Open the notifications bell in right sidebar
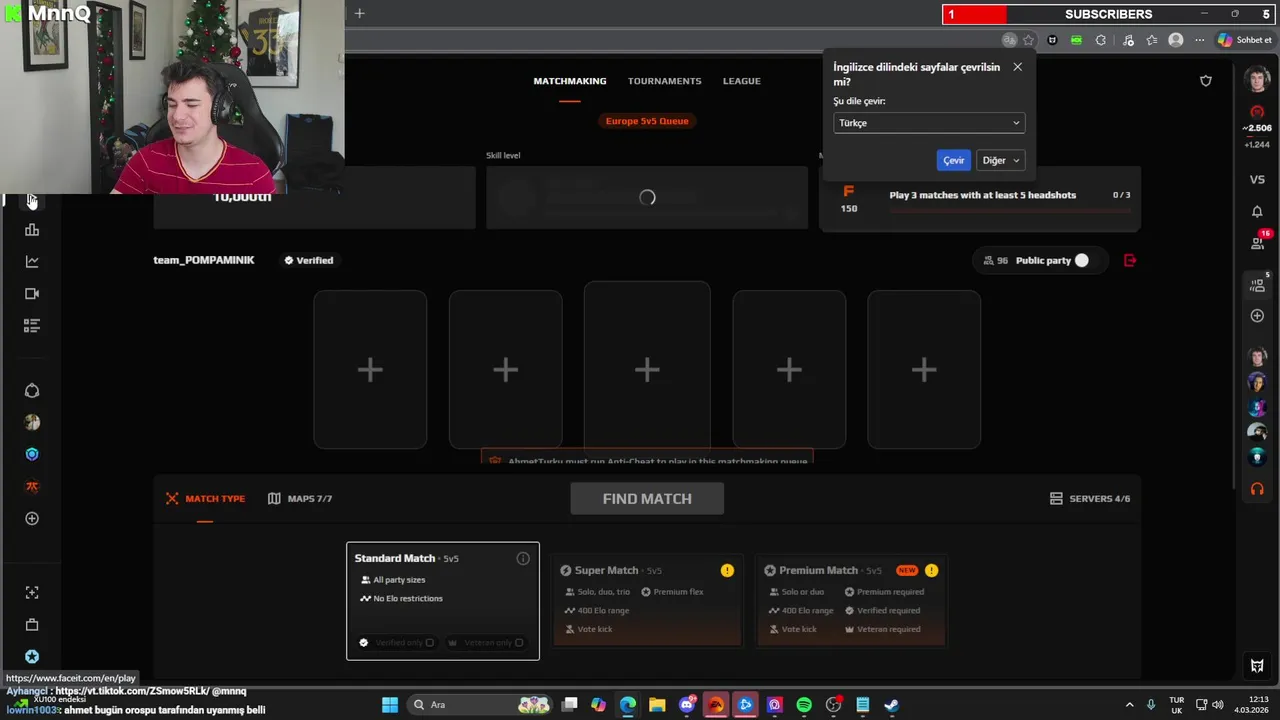The image size is (1280, 720). click(1257, 212)
